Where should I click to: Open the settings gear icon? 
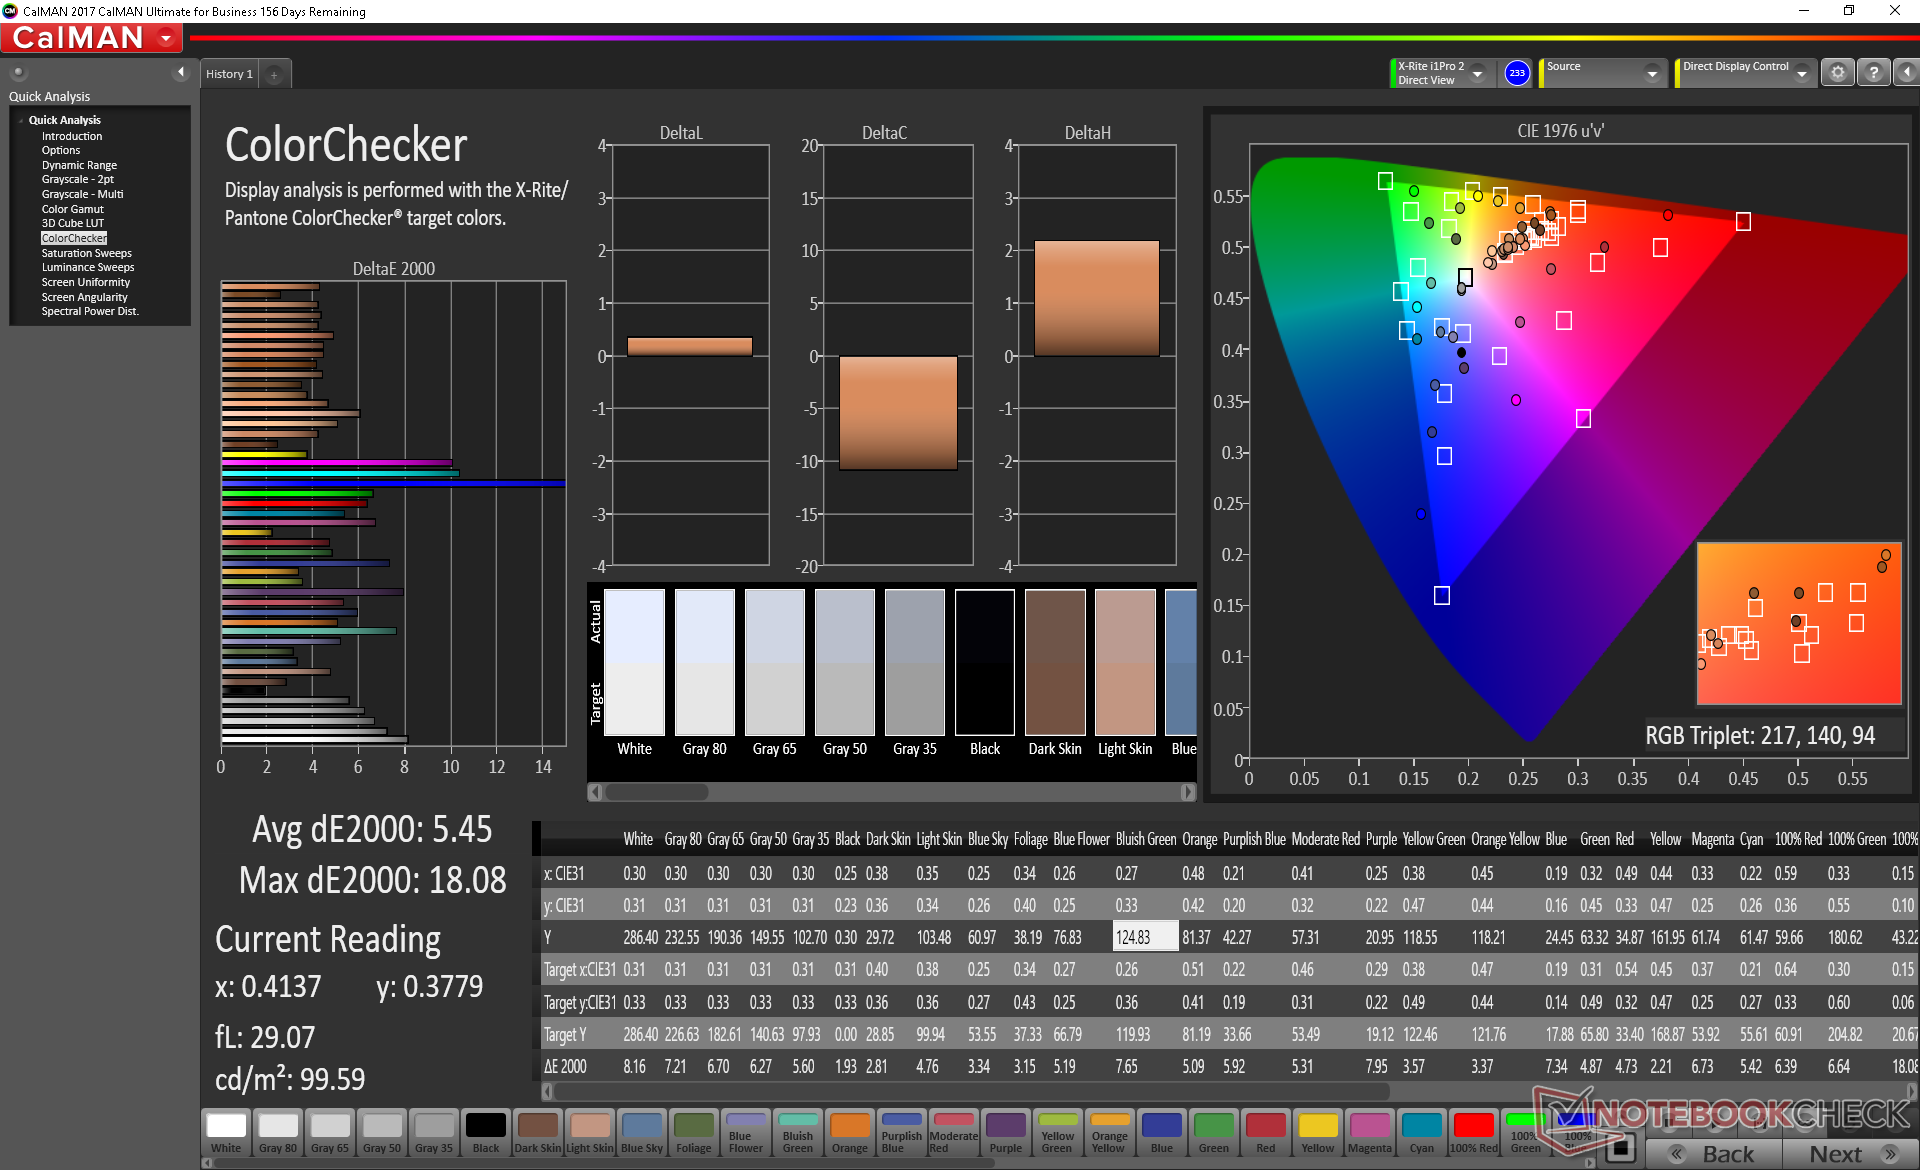click(1837, 73)
